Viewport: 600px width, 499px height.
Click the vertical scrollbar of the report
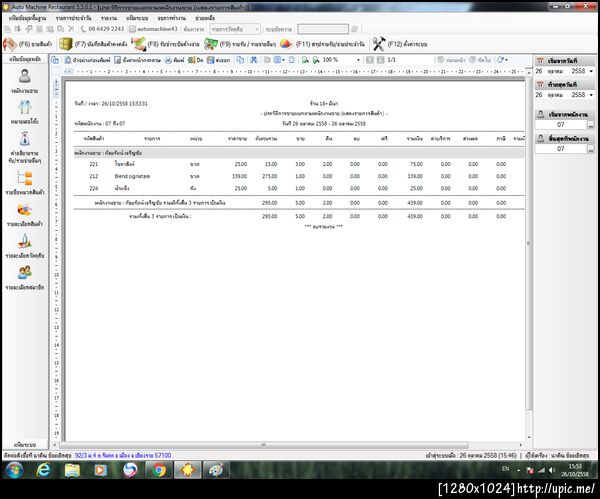(x=529, y=243)
